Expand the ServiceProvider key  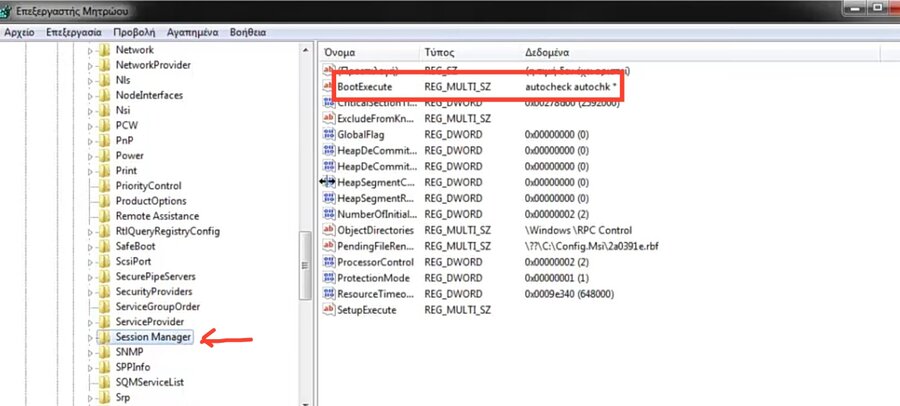(x=90, y=322)
